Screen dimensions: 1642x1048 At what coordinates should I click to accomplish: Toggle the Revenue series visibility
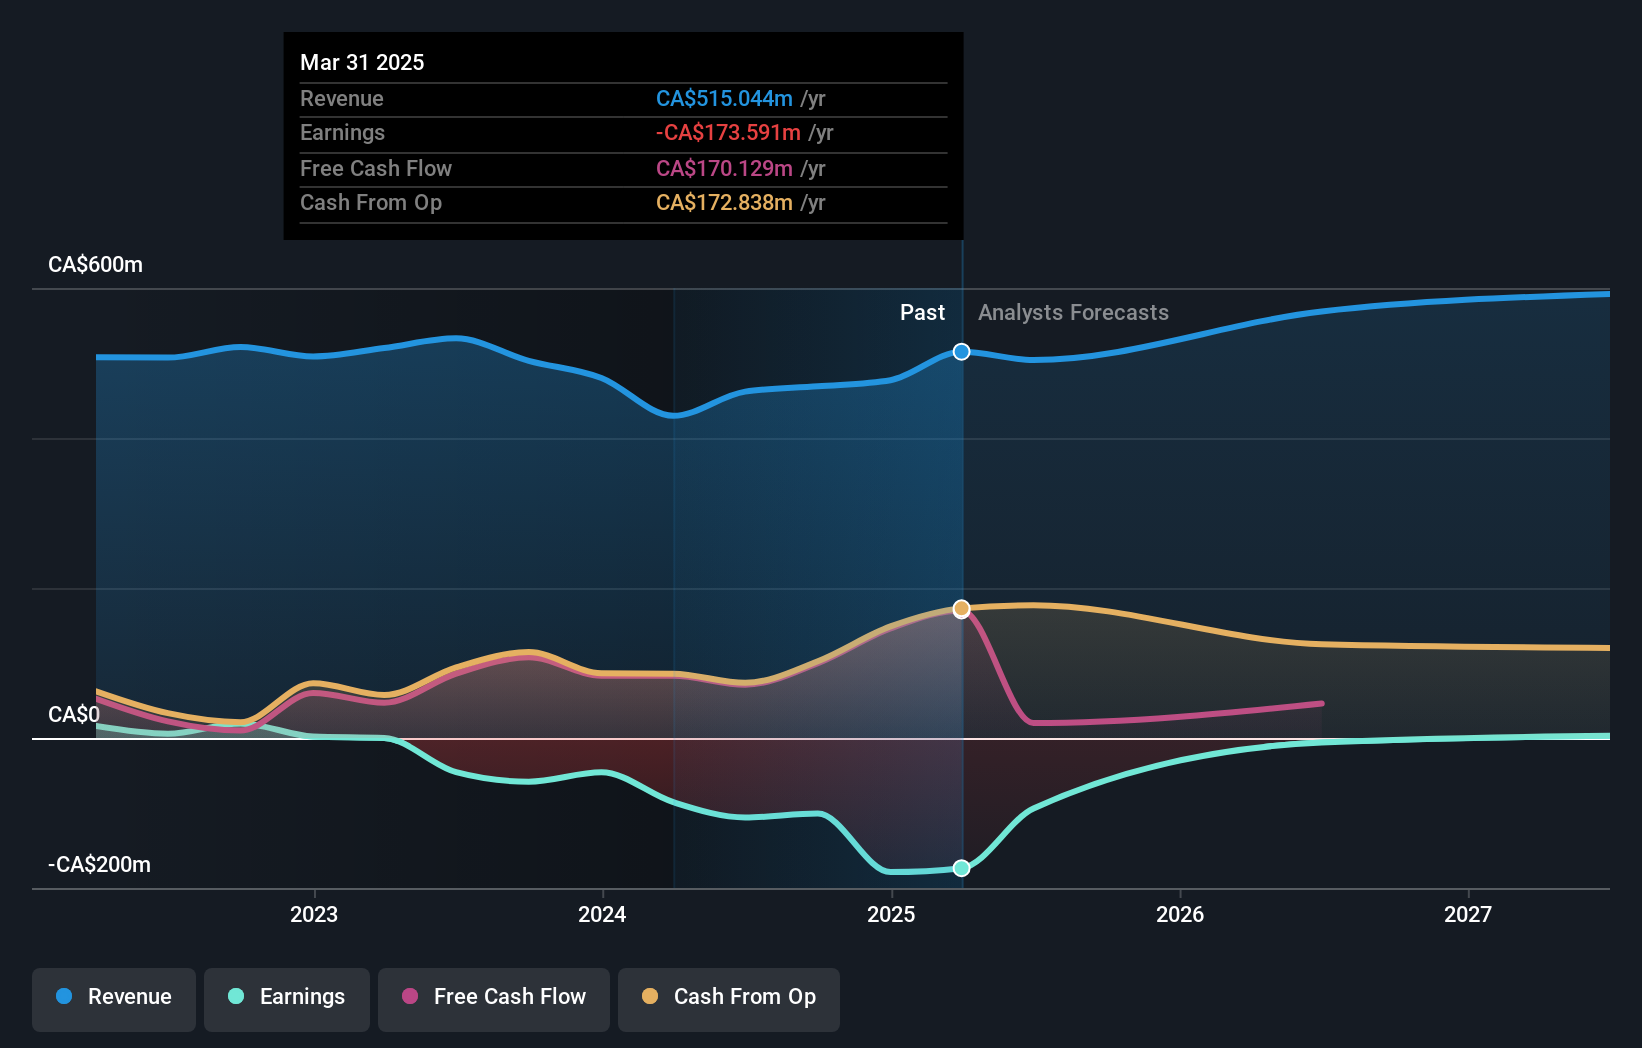coord(113,997)
